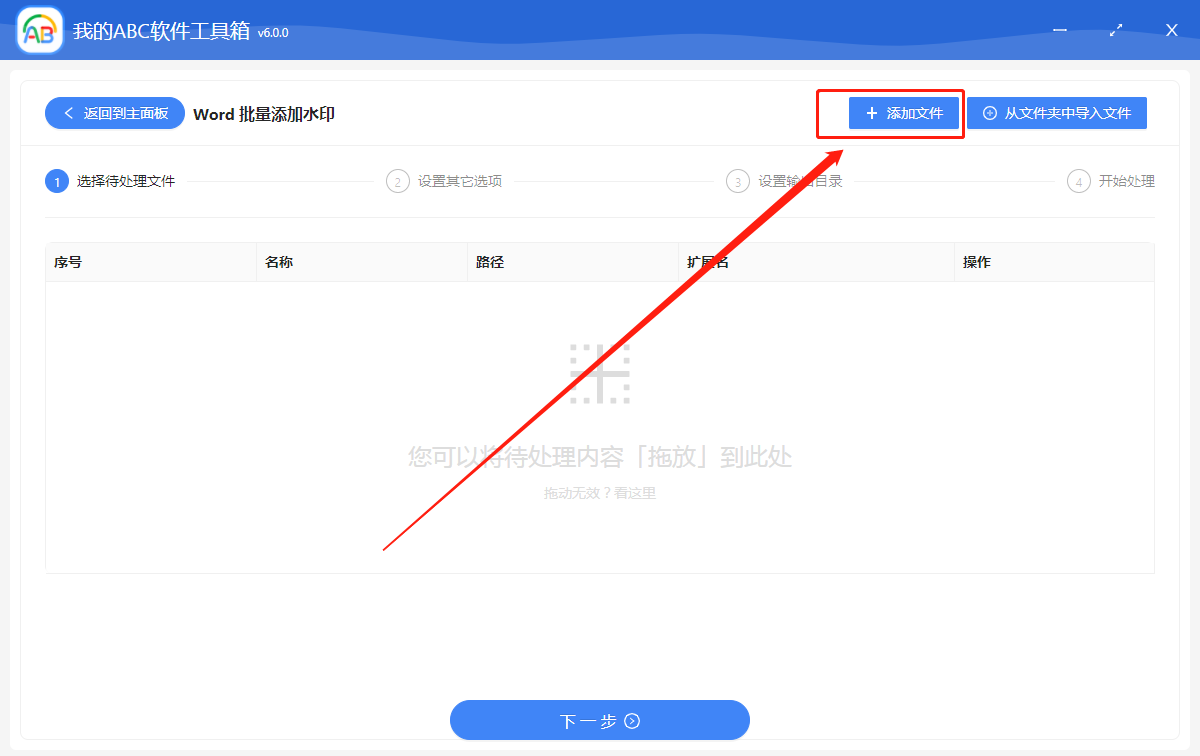1200x756 pixels.
Task: Click the dashed drop-zone icon in file area
Action: pyautogui.click(x=599, y=373)
